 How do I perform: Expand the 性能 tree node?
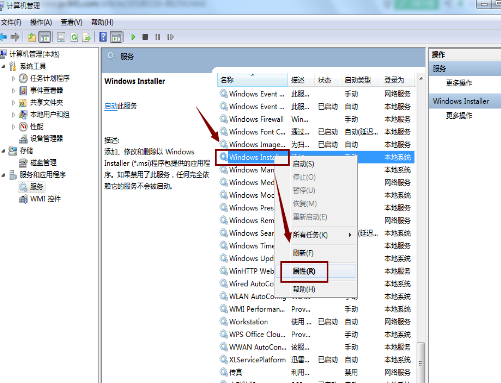(x=13, y=126)
